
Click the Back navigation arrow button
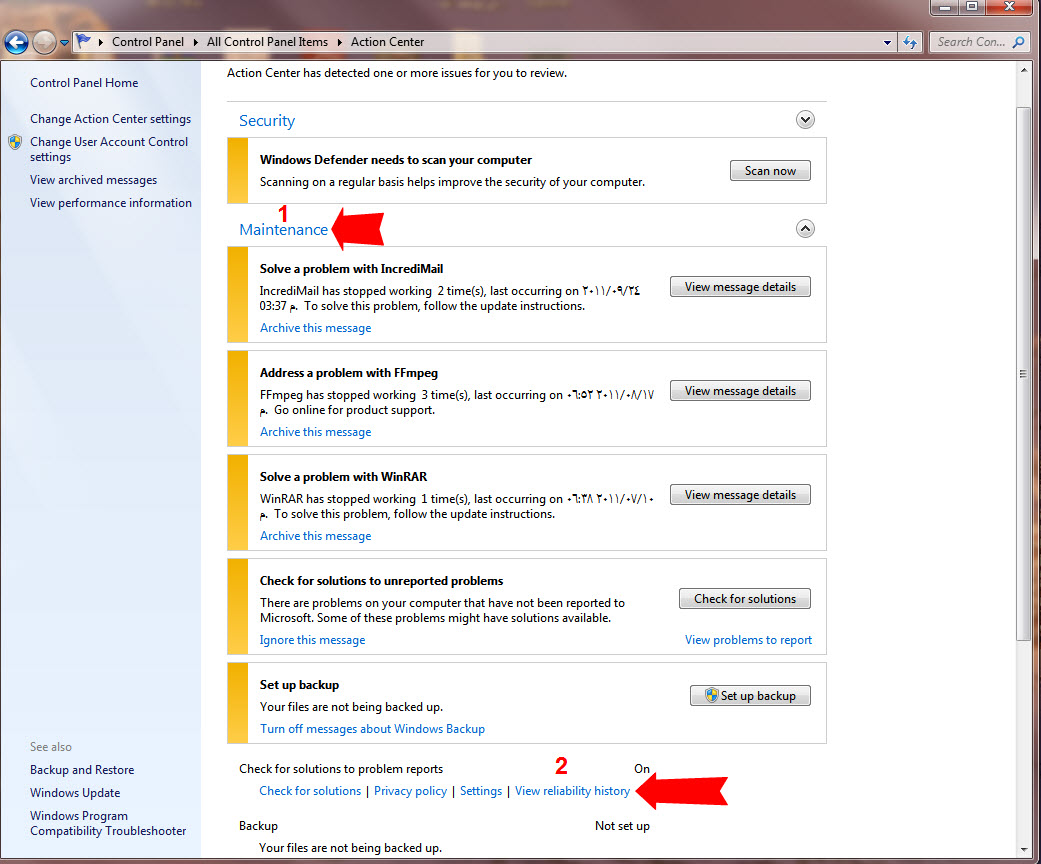pos(16,42)
